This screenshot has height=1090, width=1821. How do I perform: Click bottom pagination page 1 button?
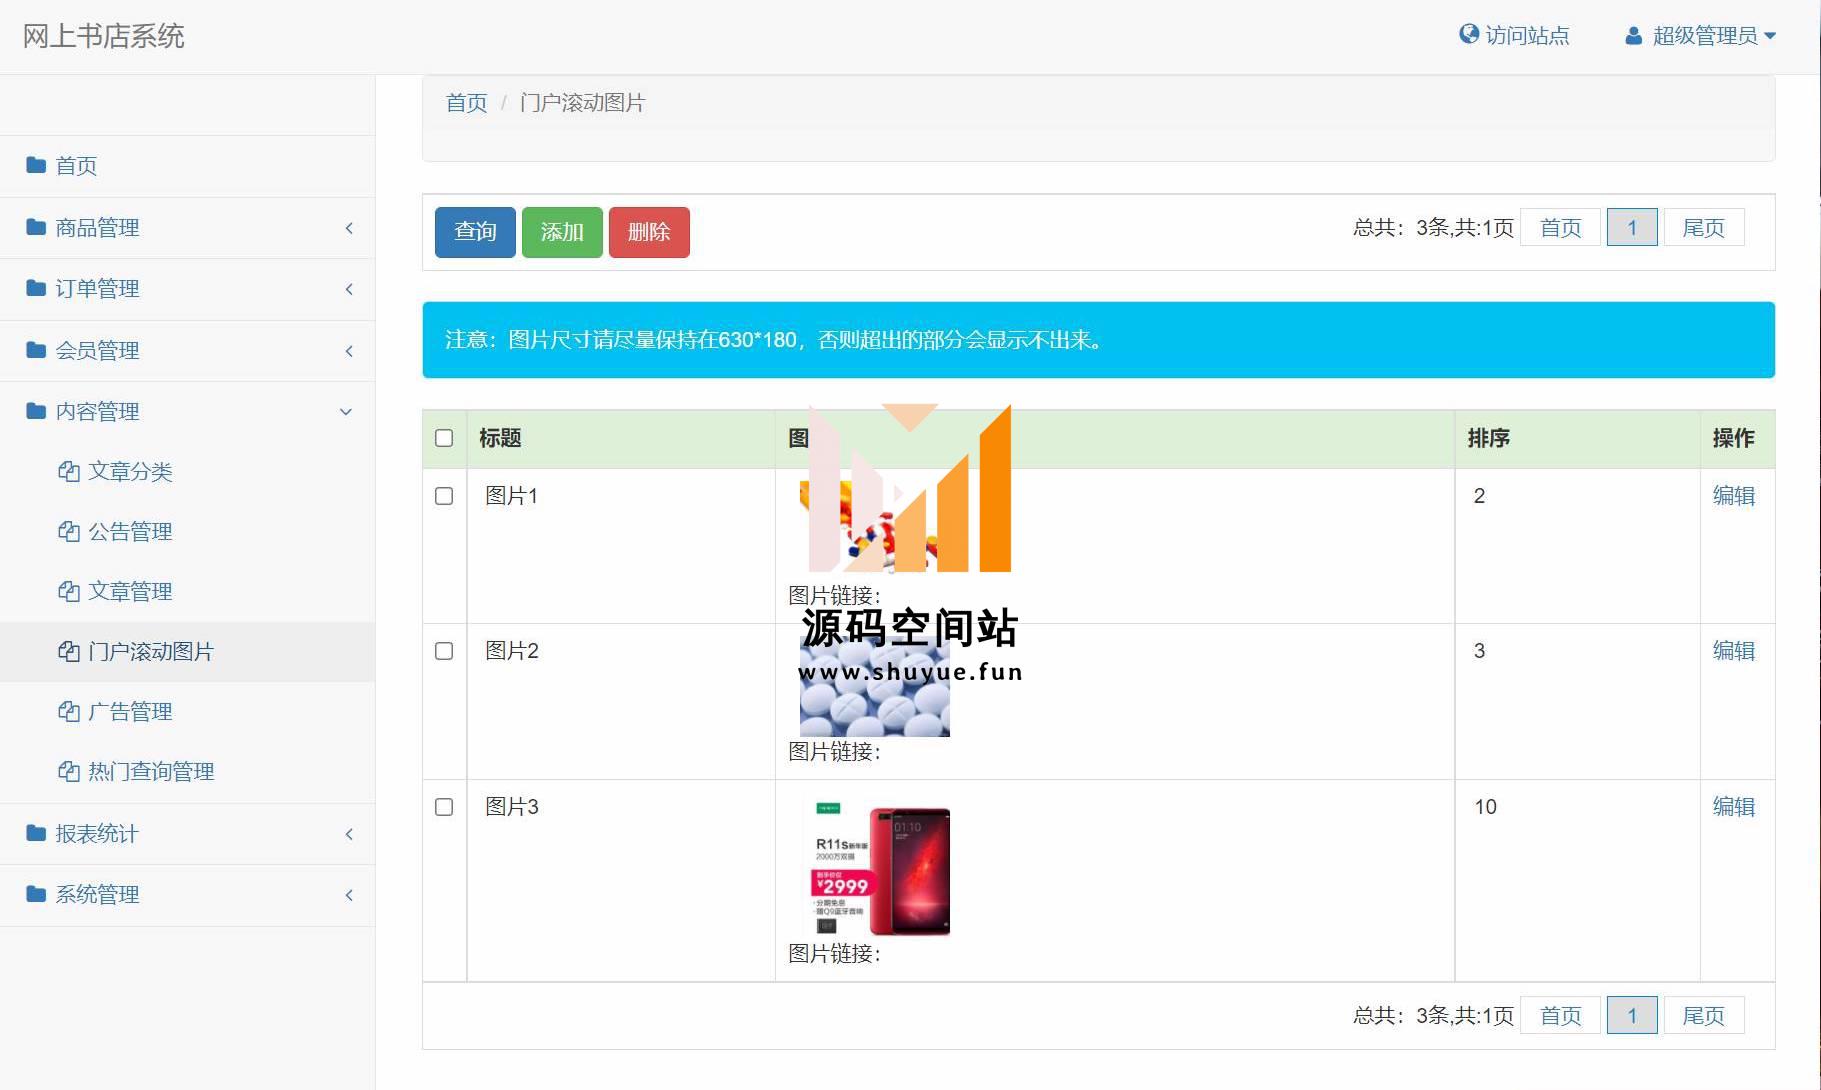point(1632,1016)
